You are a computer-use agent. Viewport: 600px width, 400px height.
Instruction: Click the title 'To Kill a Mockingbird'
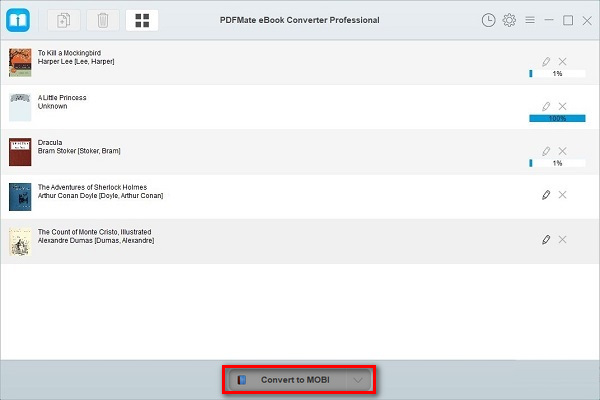click(x=69, y=53)
